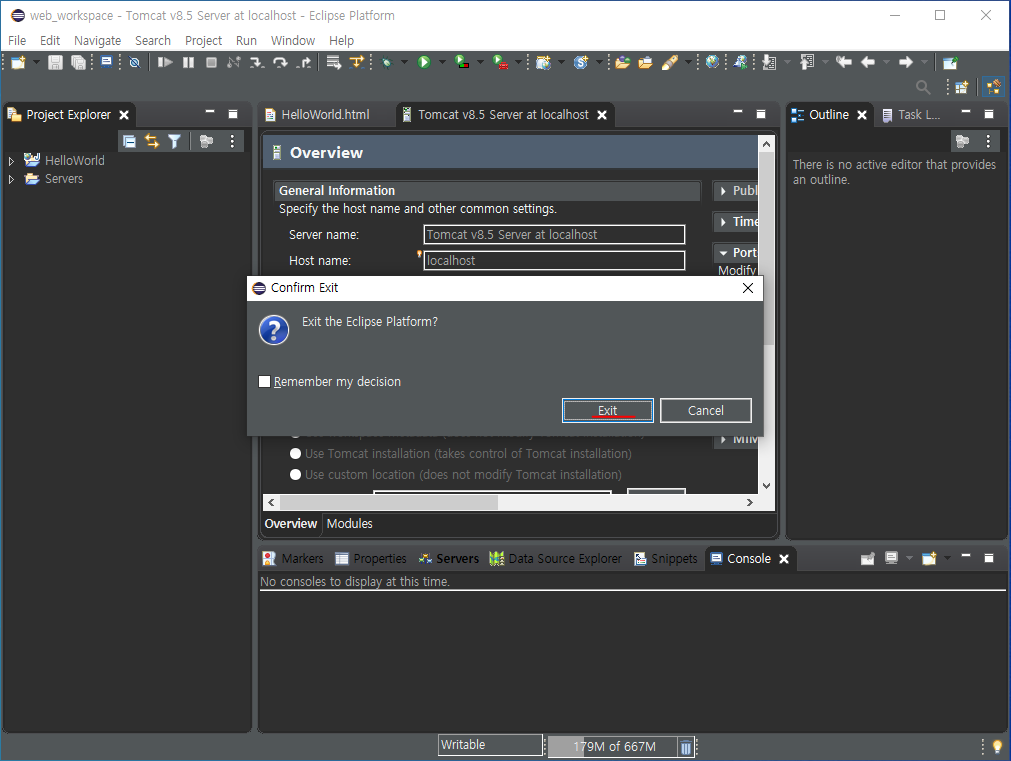Open the Window menu

coord(293,41)
